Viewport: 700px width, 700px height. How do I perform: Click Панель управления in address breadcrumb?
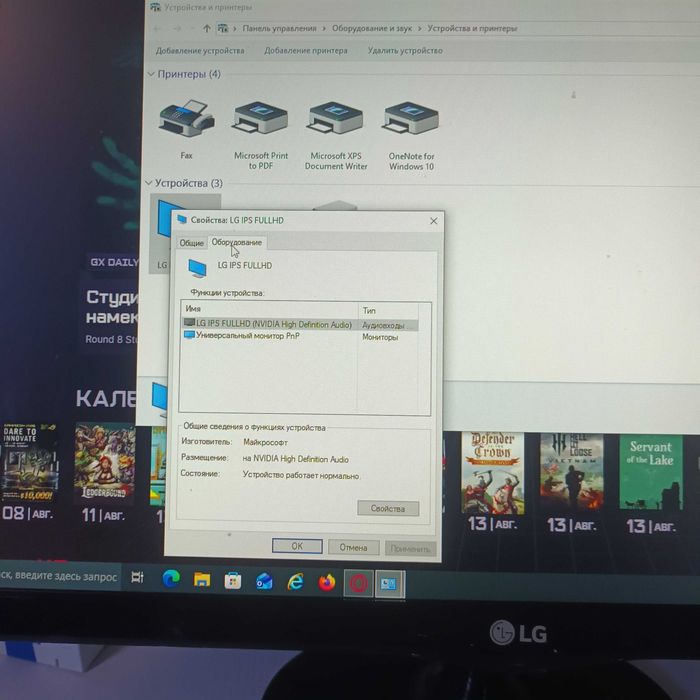click(x=279, y=29)
